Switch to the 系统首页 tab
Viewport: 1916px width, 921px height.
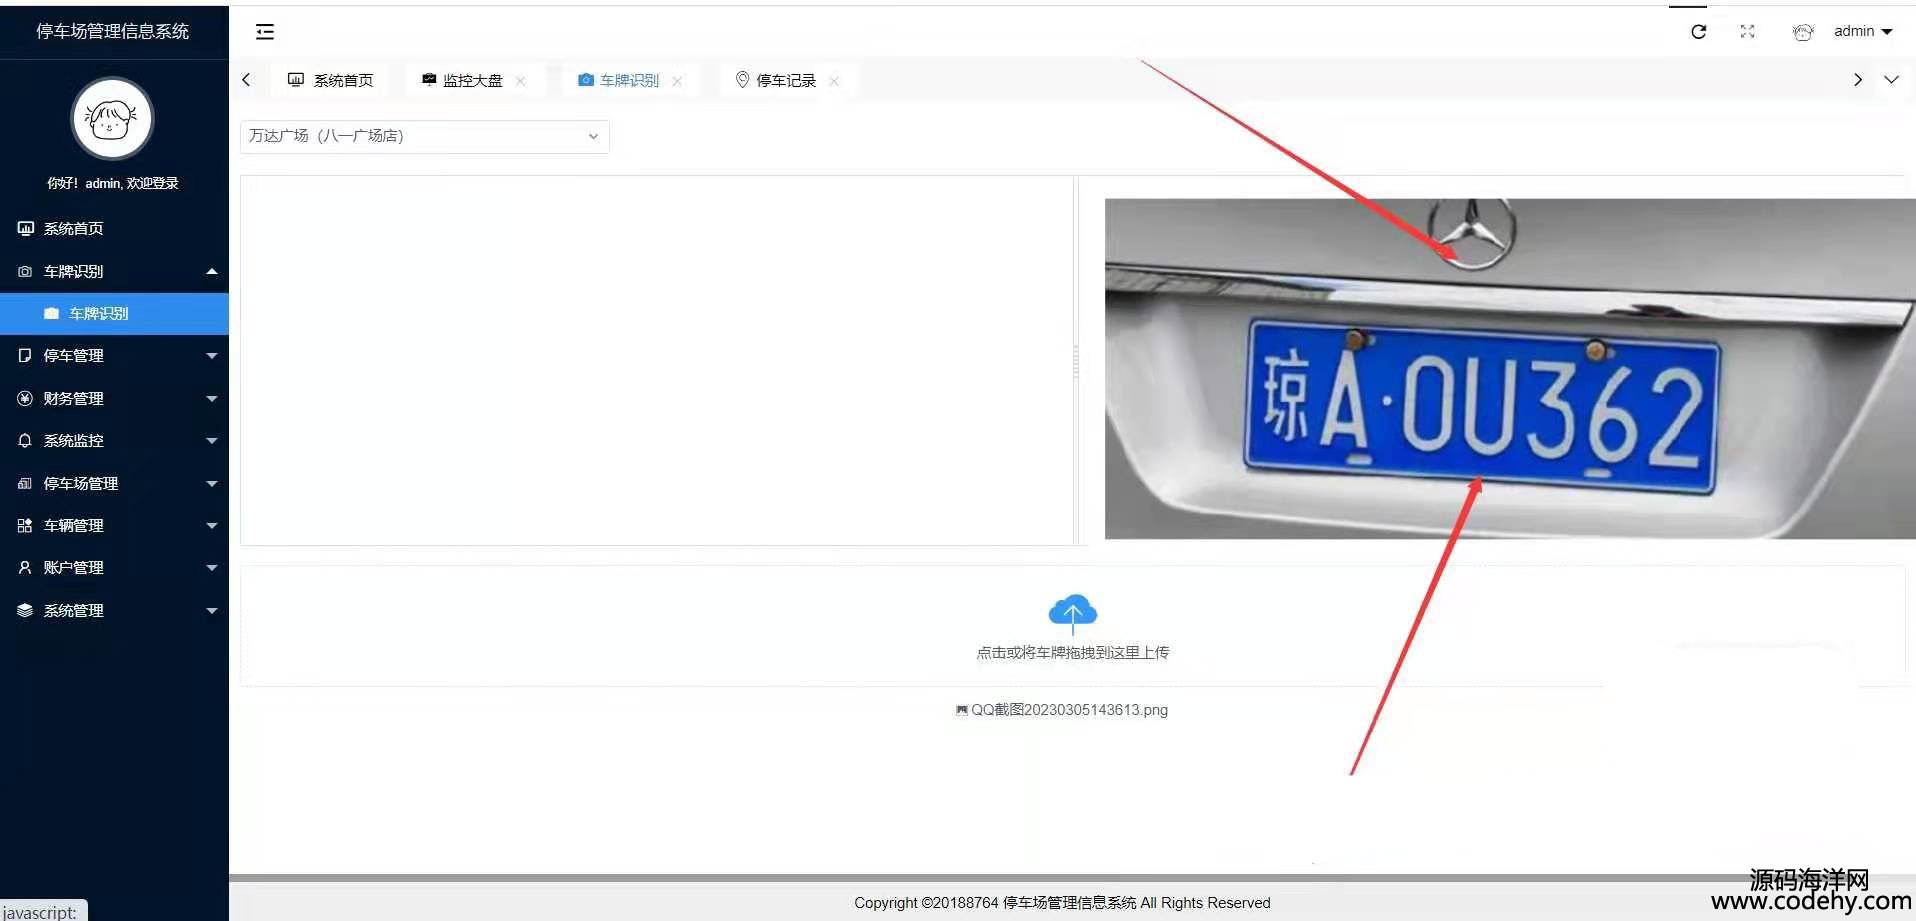point(331,80)
